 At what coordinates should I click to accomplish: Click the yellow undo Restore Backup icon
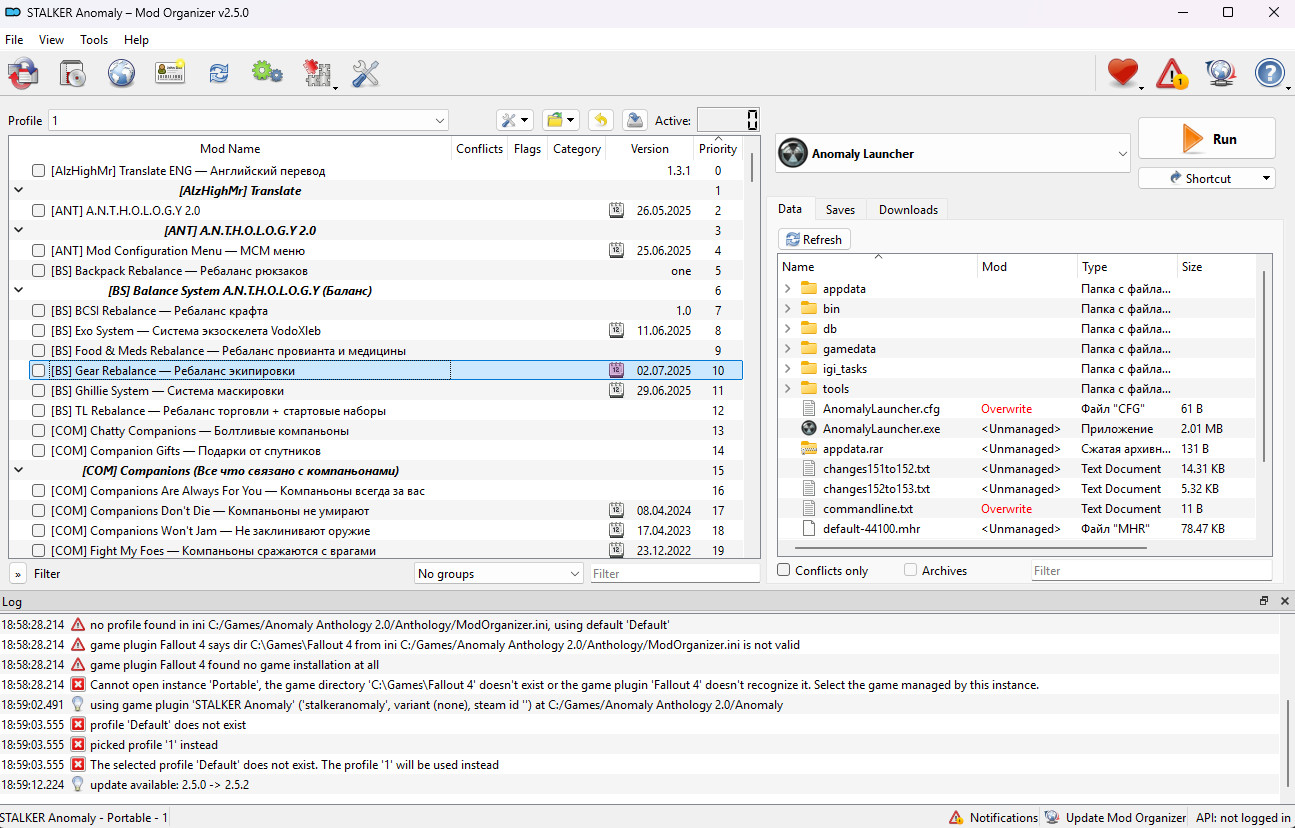(x=600, y=120)
